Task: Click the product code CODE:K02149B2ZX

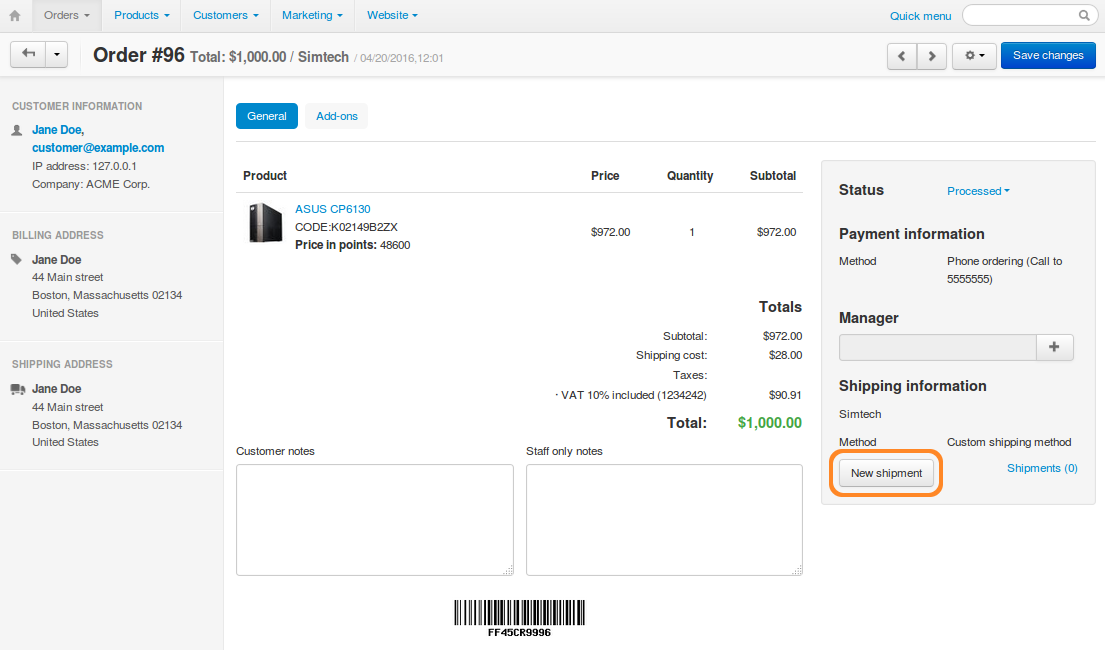Action: [x=346, y=227]
